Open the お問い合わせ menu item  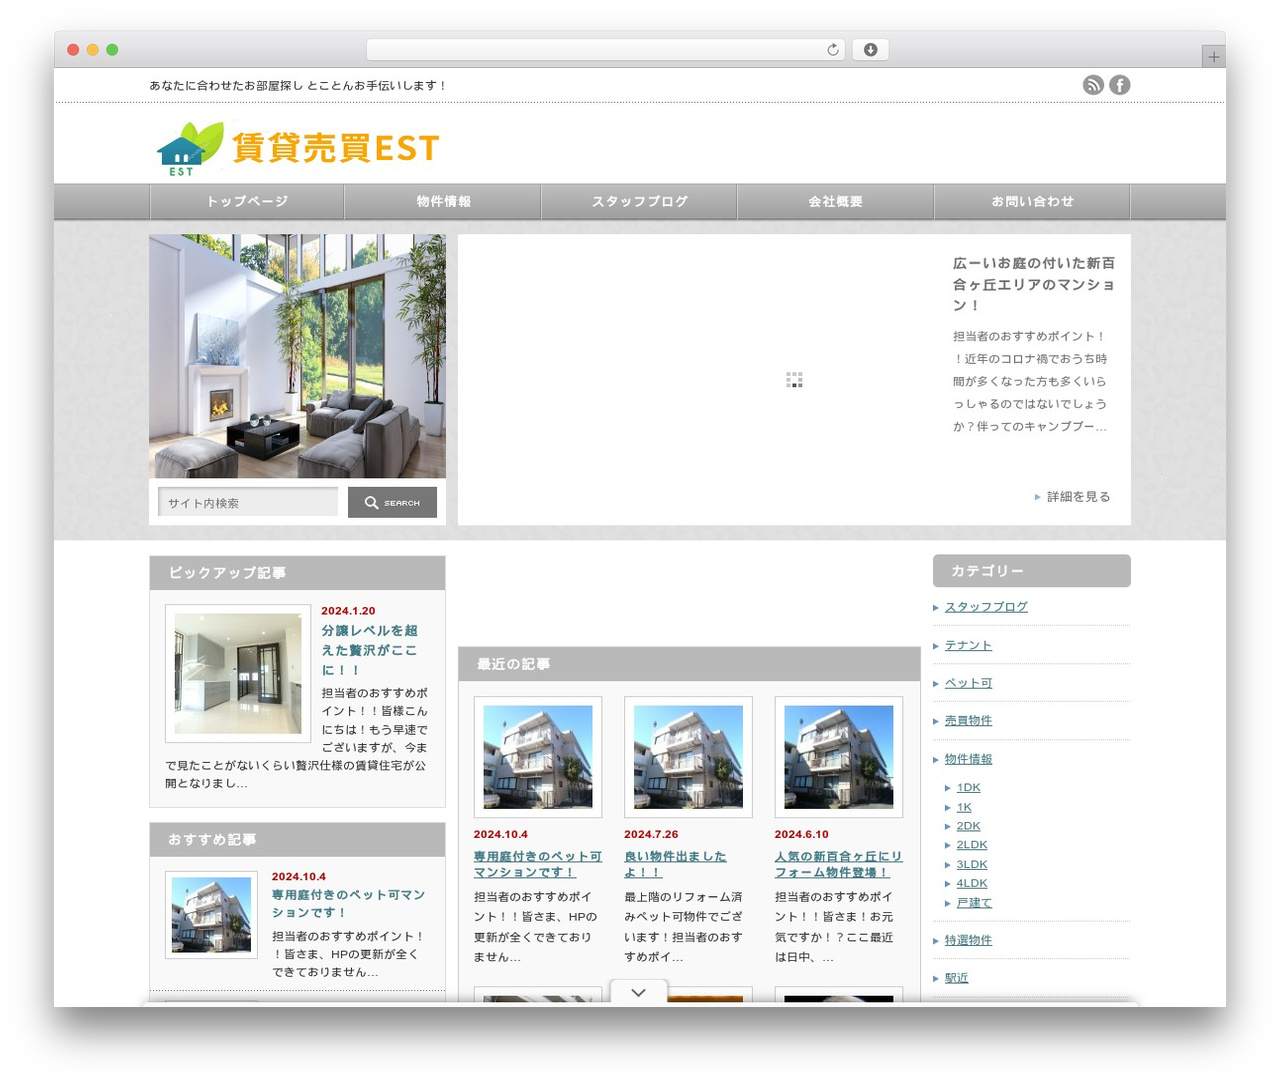pyautogui.click(x=1032, y=202)
